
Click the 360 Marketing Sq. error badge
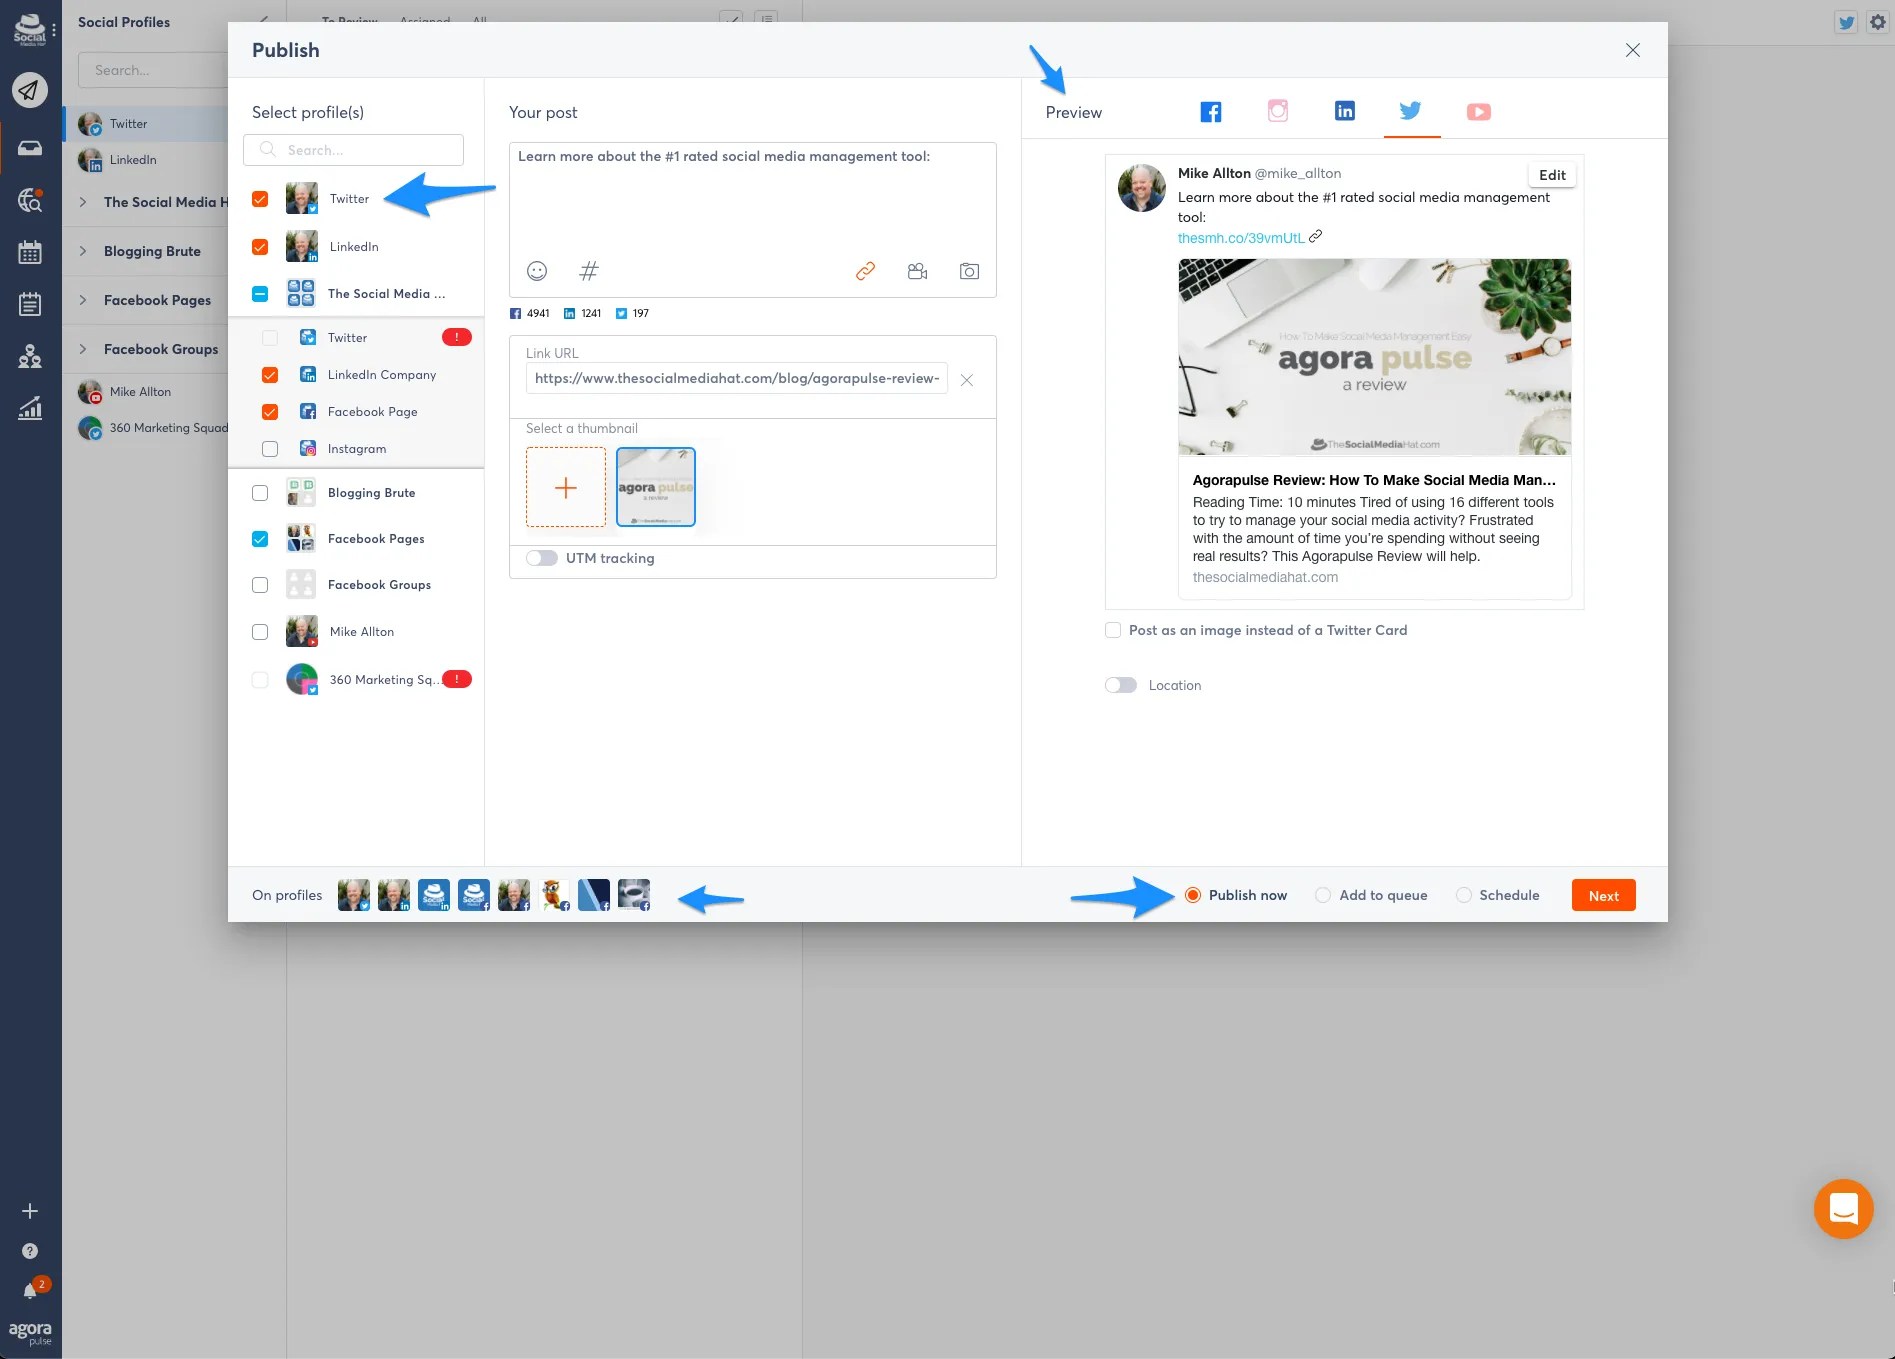(457, 679)
